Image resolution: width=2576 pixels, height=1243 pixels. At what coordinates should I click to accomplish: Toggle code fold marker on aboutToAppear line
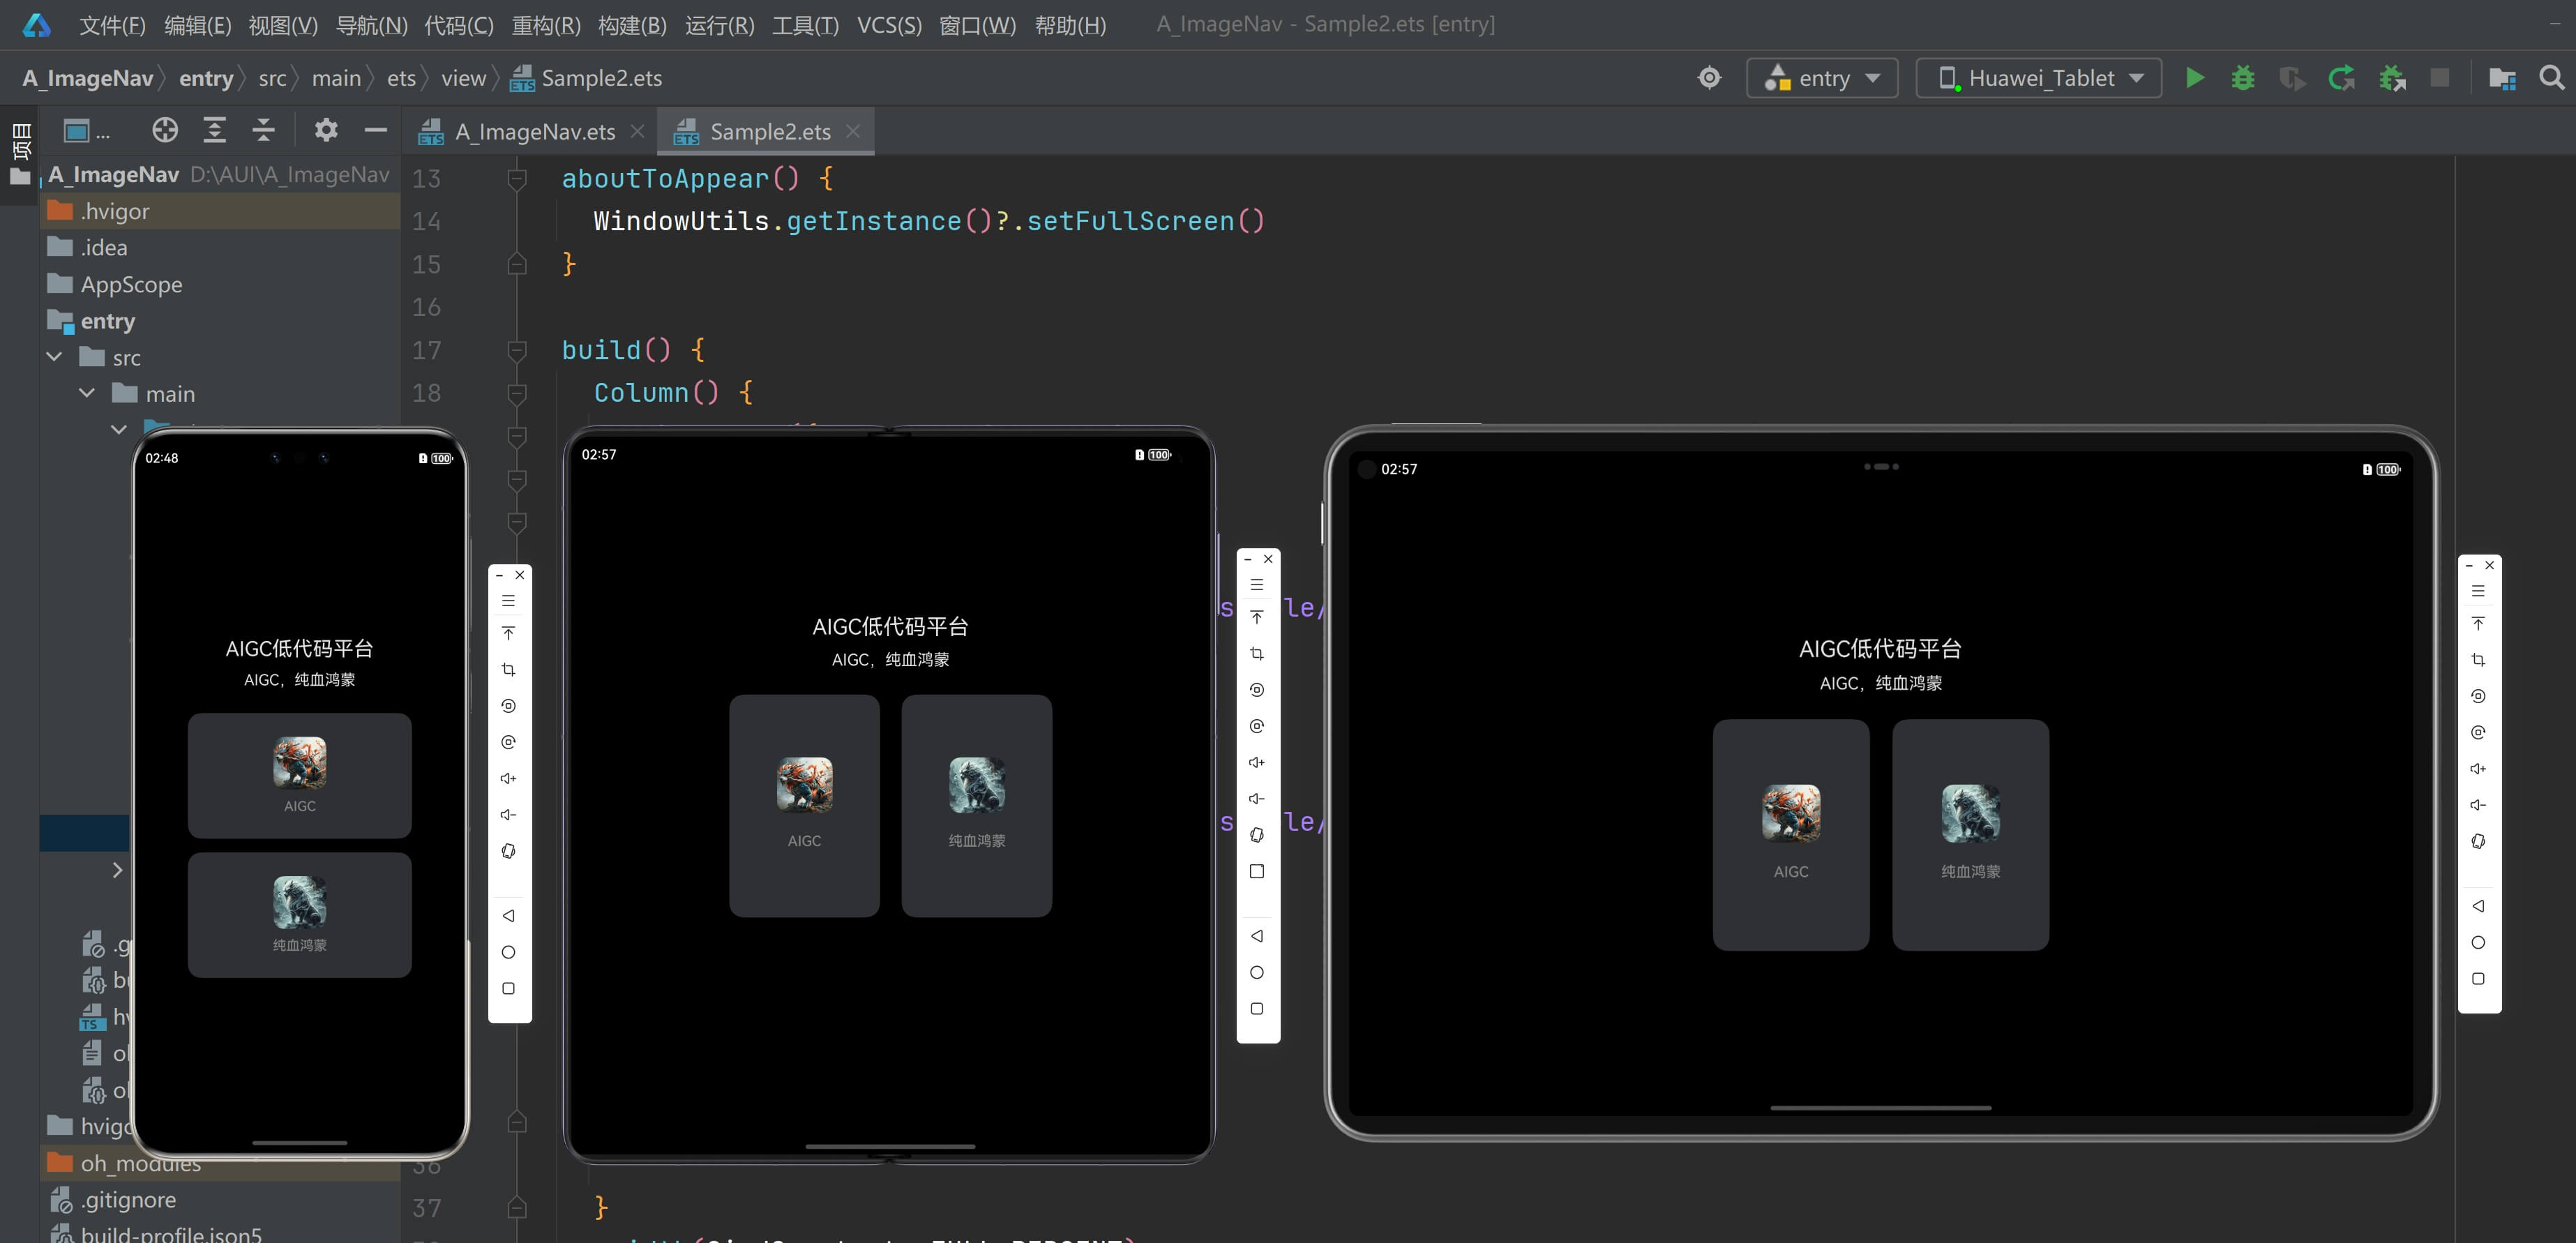click(517, 179)
